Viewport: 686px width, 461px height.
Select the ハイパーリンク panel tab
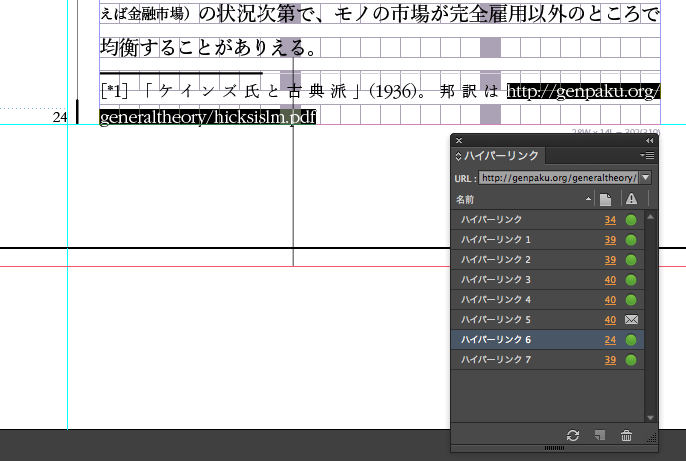pyautogui.click(x=498, y=156)
